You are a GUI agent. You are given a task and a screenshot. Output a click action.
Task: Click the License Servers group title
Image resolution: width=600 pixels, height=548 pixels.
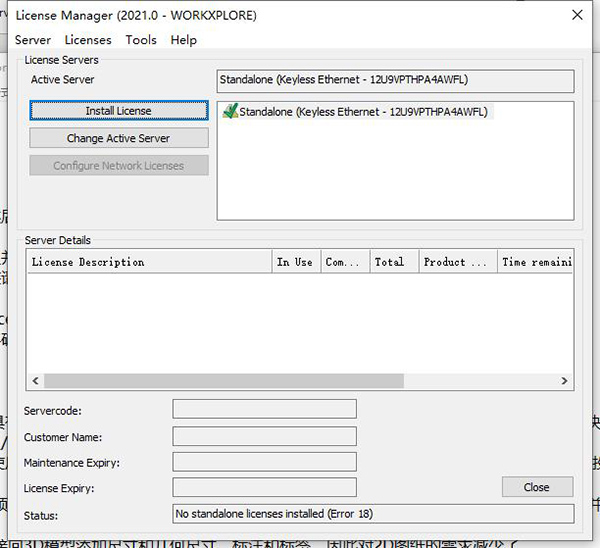[61, 60]
